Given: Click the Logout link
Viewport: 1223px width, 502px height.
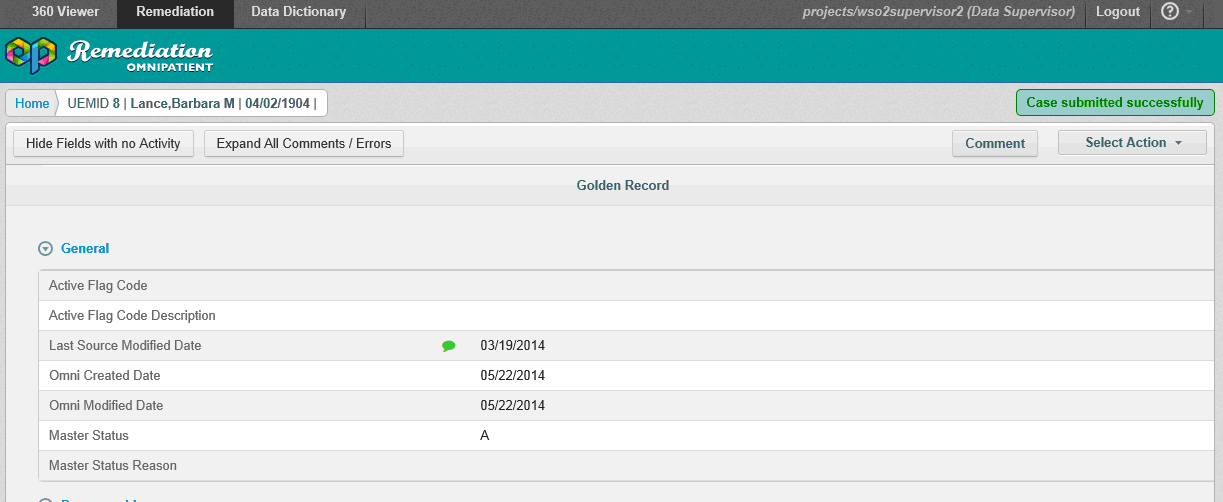Looking at the screenshot, I should pos(1117,12).
